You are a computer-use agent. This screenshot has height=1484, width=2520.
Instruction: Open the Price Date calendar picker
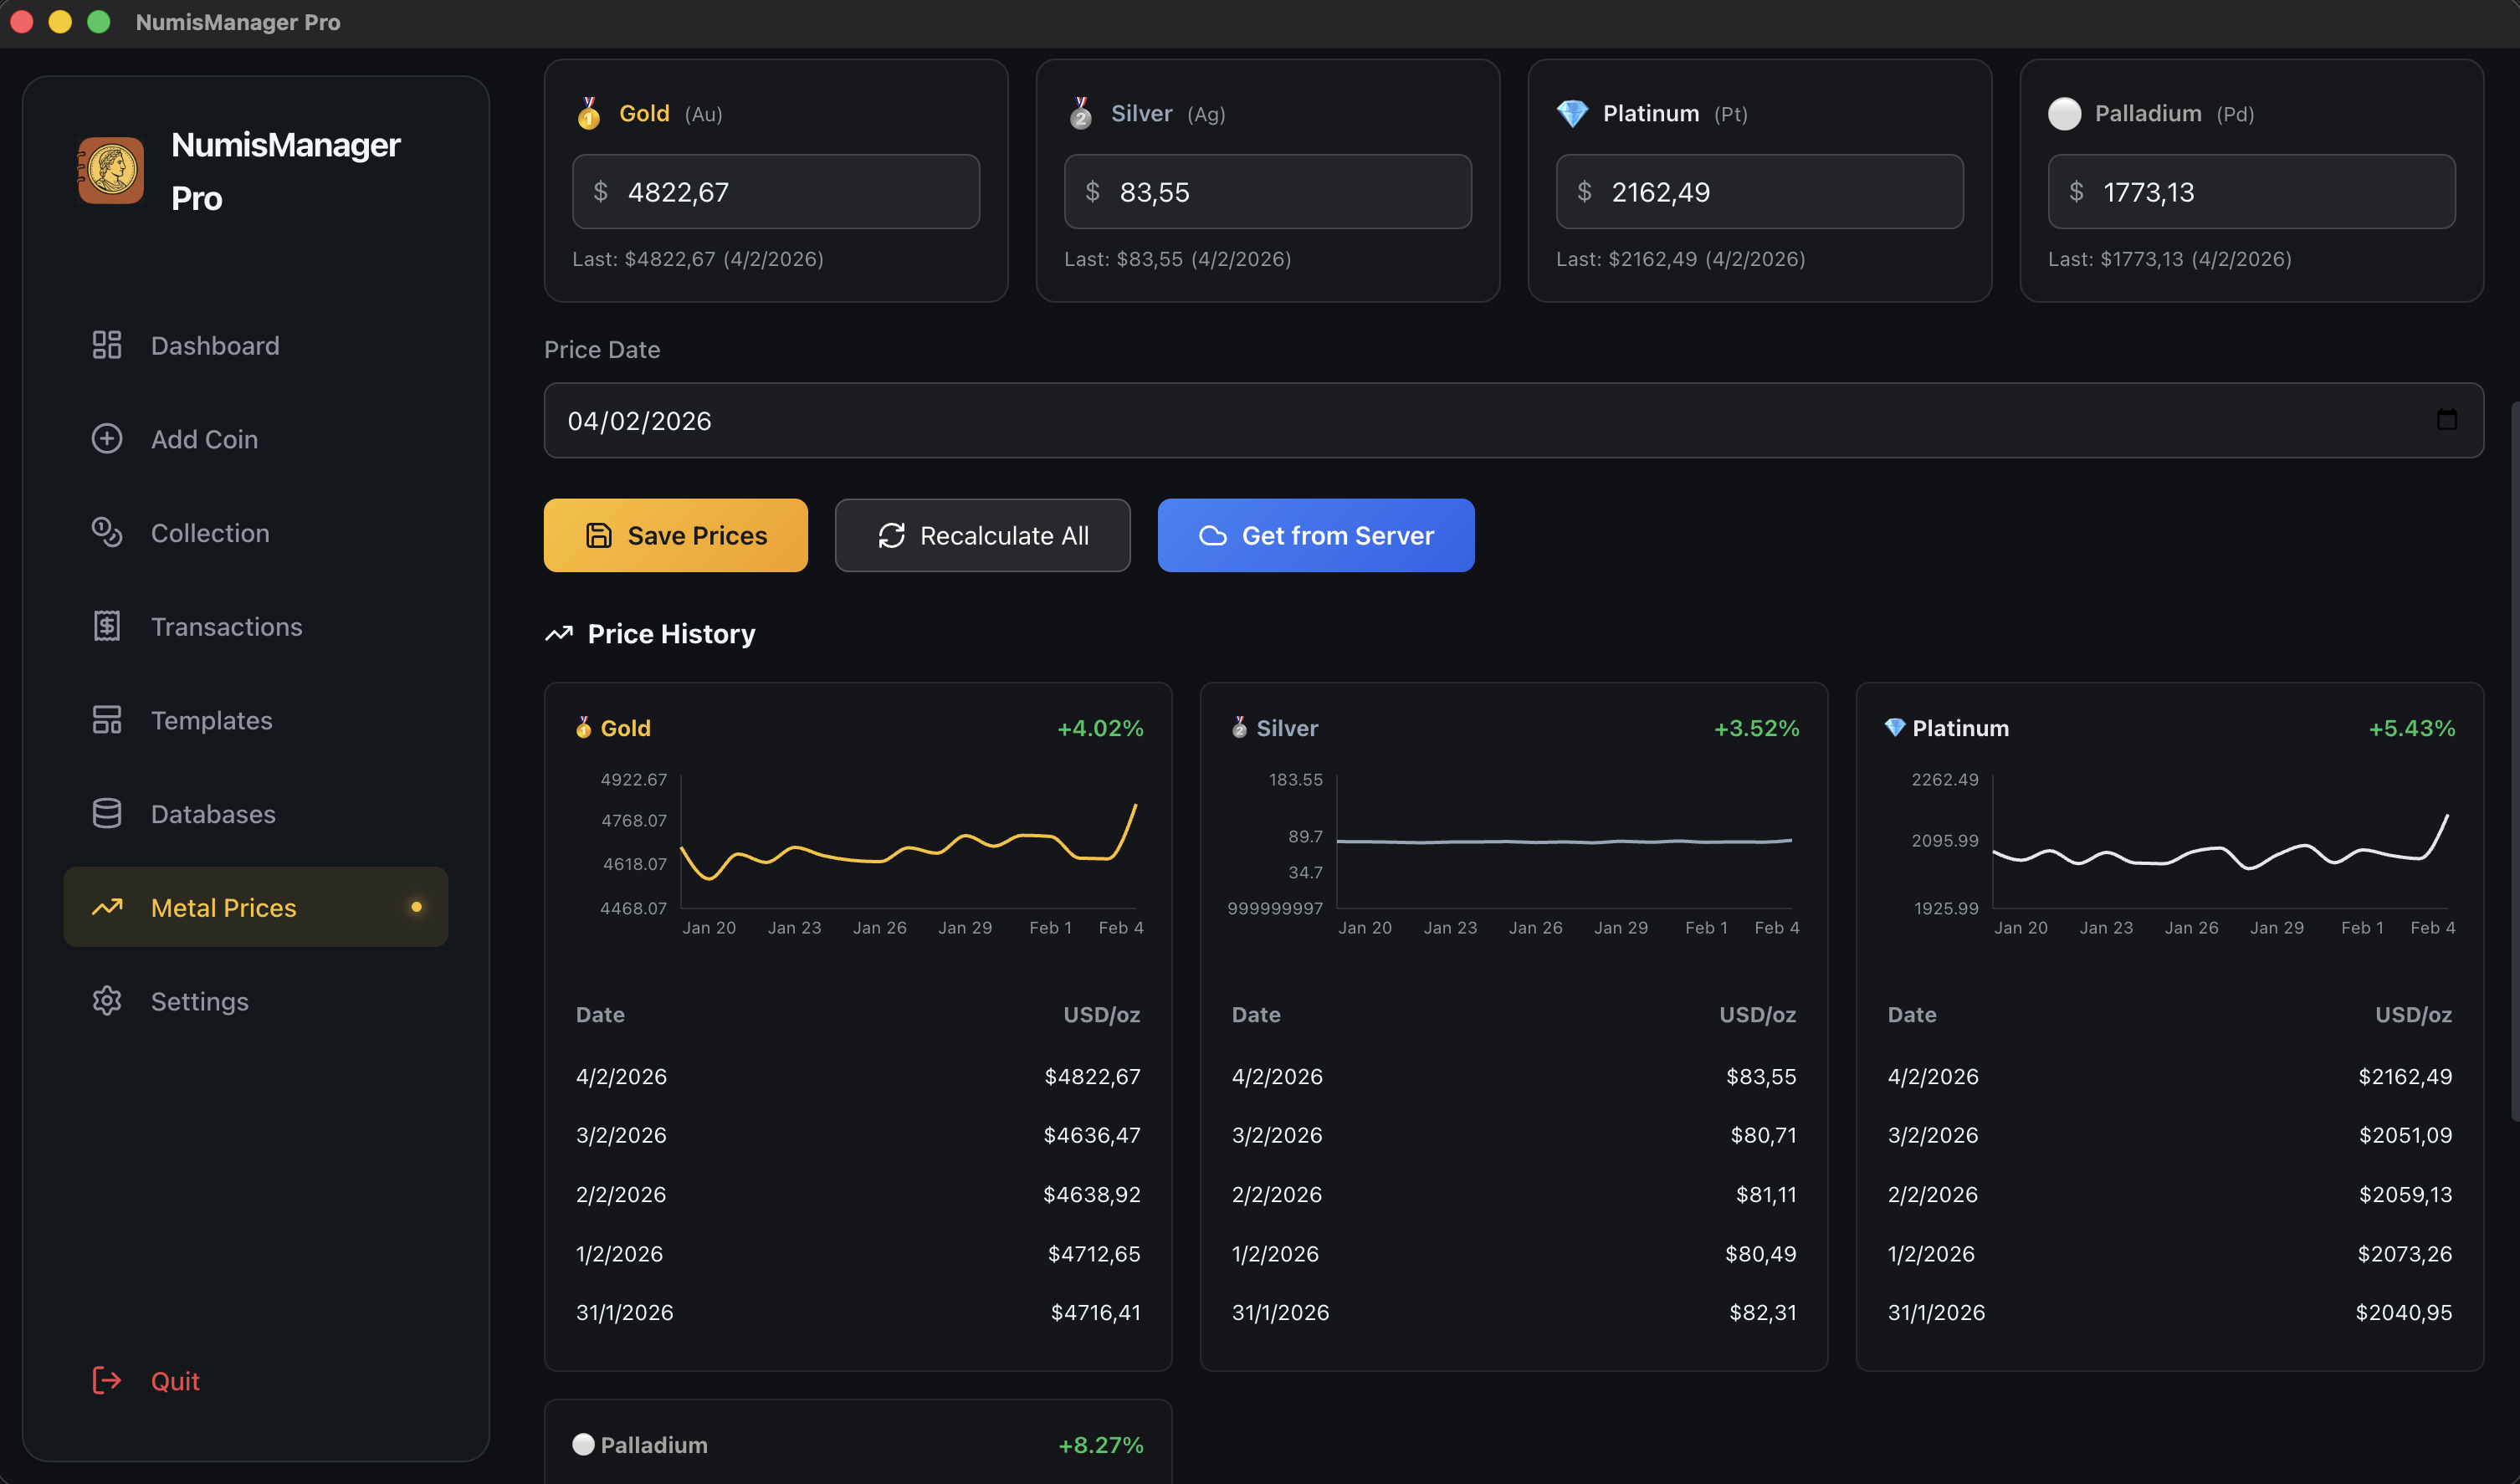(2446, 420)
